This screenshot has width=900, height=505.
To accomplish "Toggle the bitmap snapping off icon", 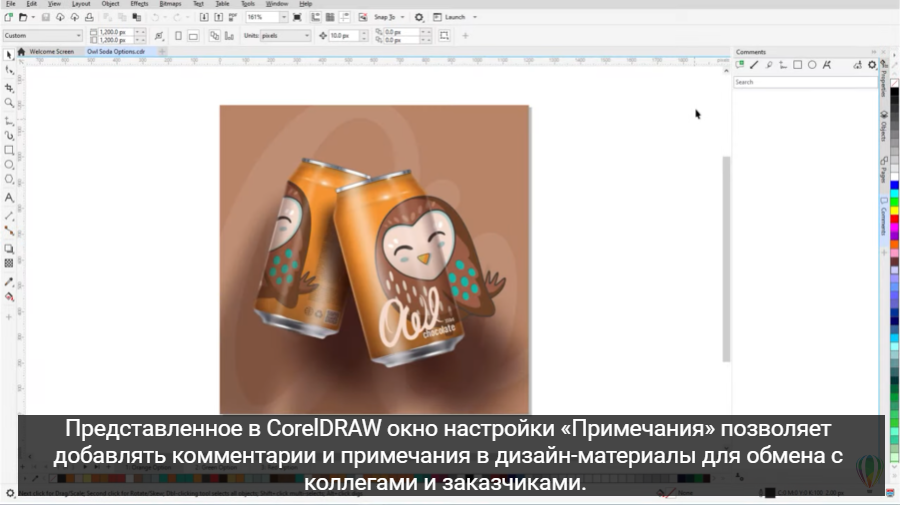I will (x=363, y=17).
